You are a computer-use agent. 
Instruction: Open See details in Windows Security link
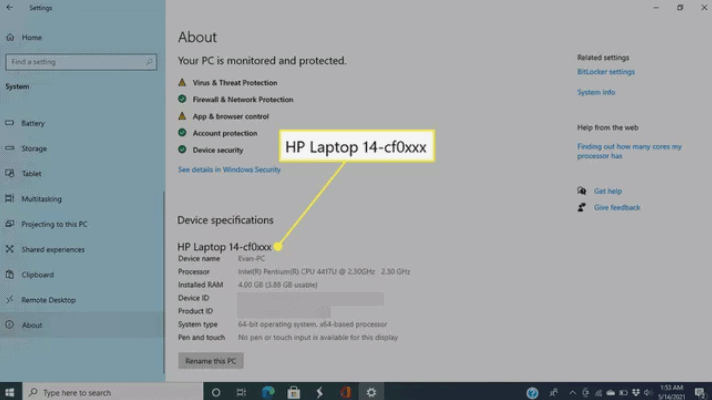point(229,169)
